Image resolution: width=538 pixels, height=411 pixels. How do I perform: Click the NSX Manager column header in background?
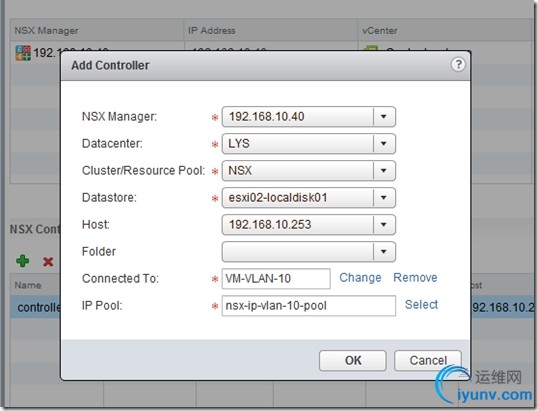97,31
